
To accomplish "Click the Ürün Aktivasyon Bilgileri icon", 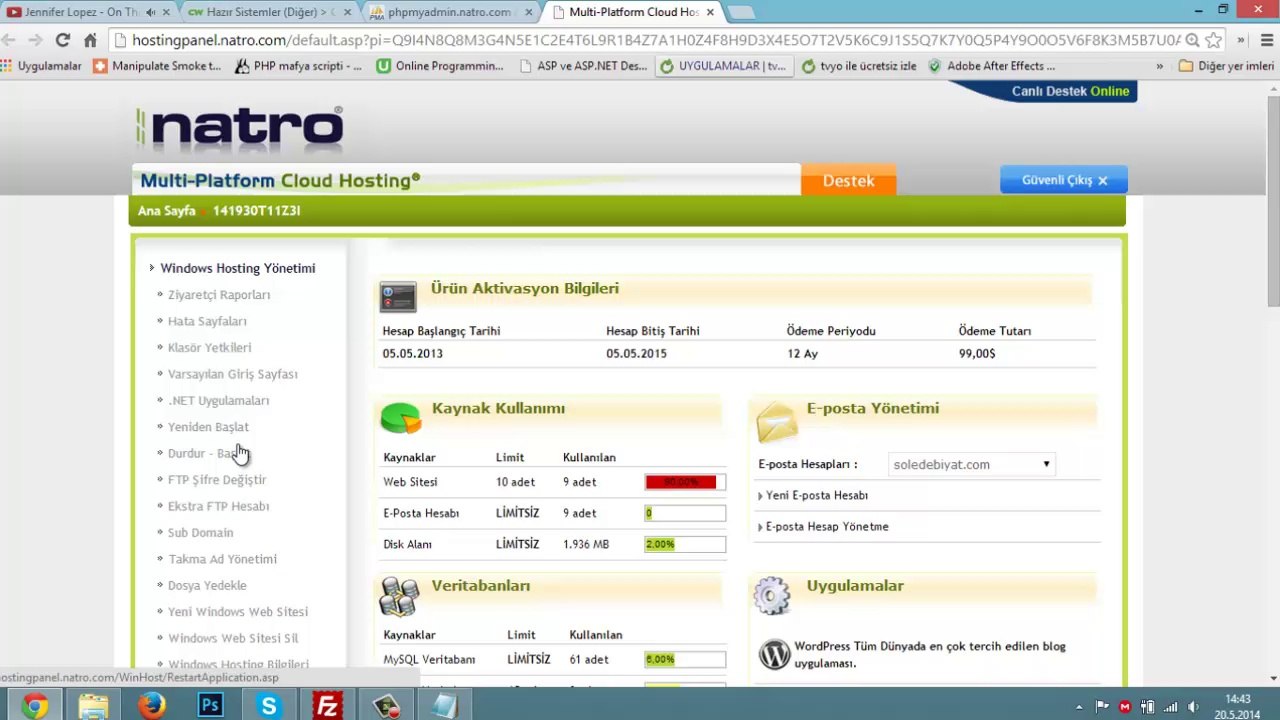I will [x=398, y=296].
